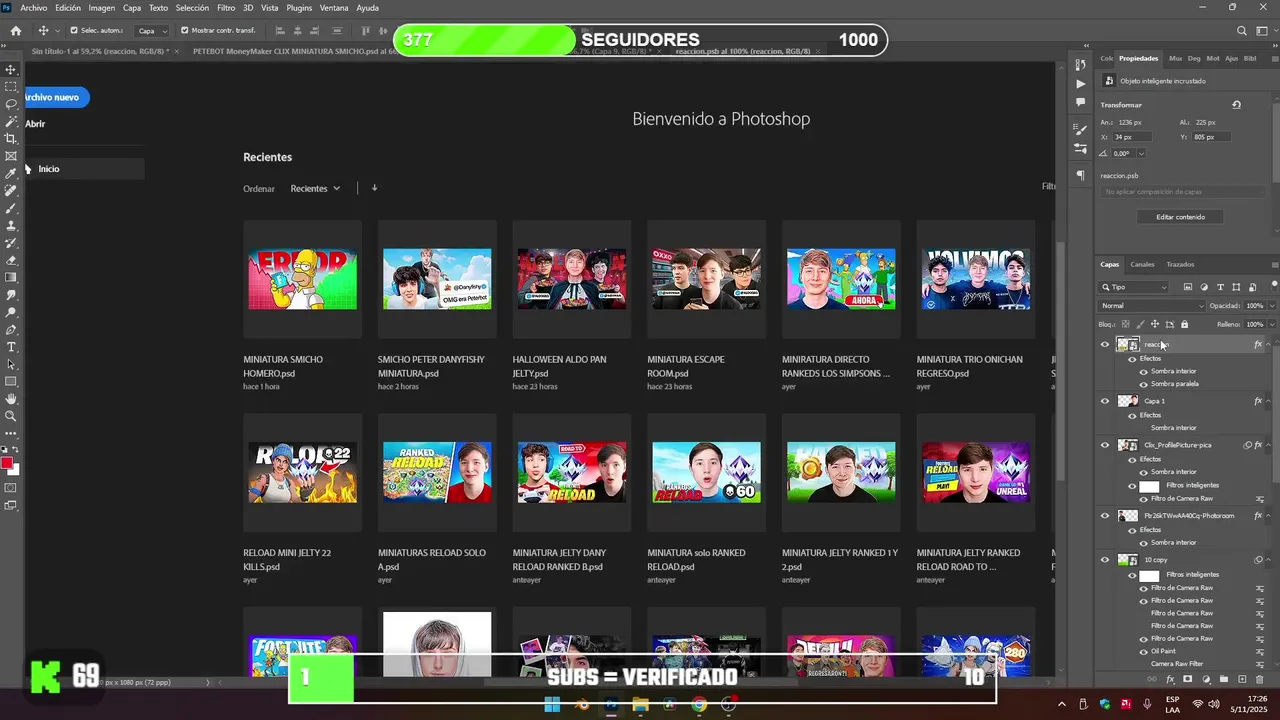Switch to the Trazados tab
This screenshot has height=720, width=1280.
click(x=1180, y=265)
